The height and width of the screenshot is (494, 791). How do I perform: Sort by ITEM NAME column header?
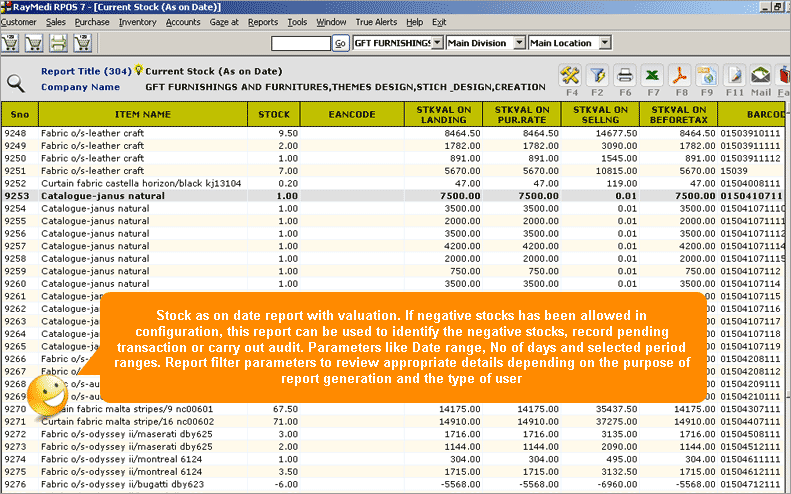(143, 115)
